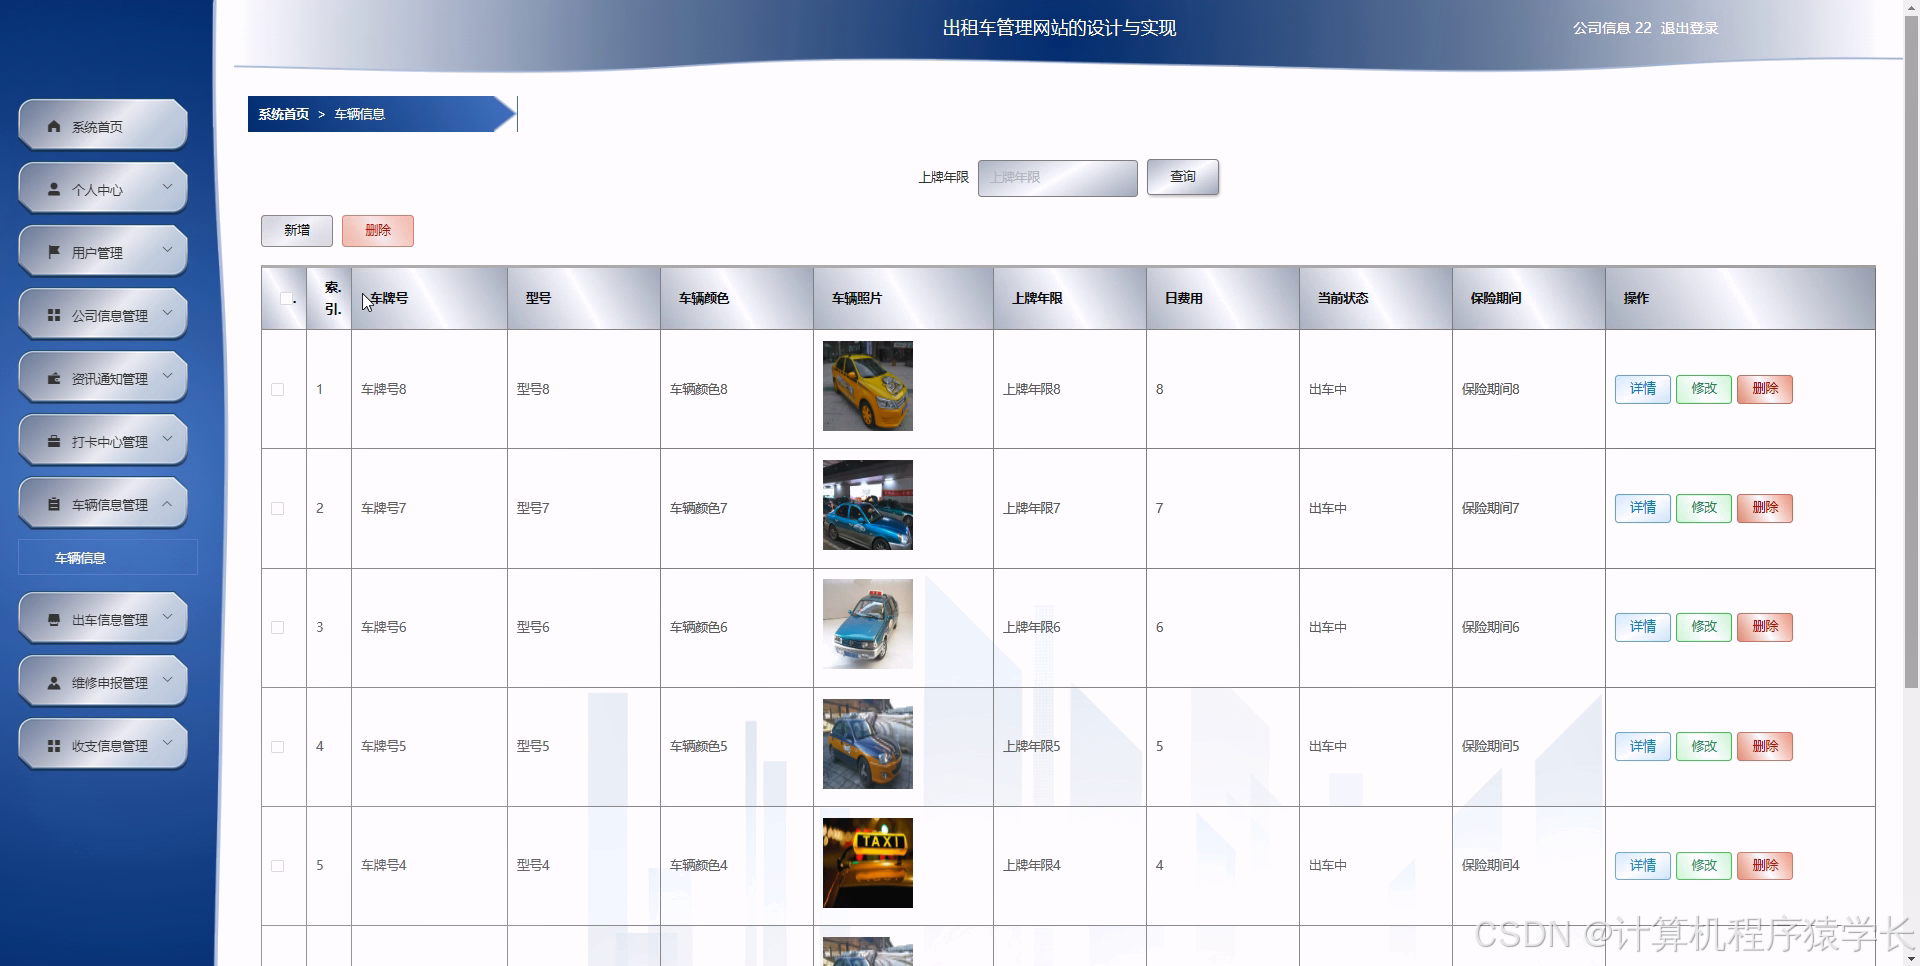This screenshot has height=966, width=1920.
Task: Click the icon beside 资讯通知管理
Action: pyautogui.click(x=54, y=379)
